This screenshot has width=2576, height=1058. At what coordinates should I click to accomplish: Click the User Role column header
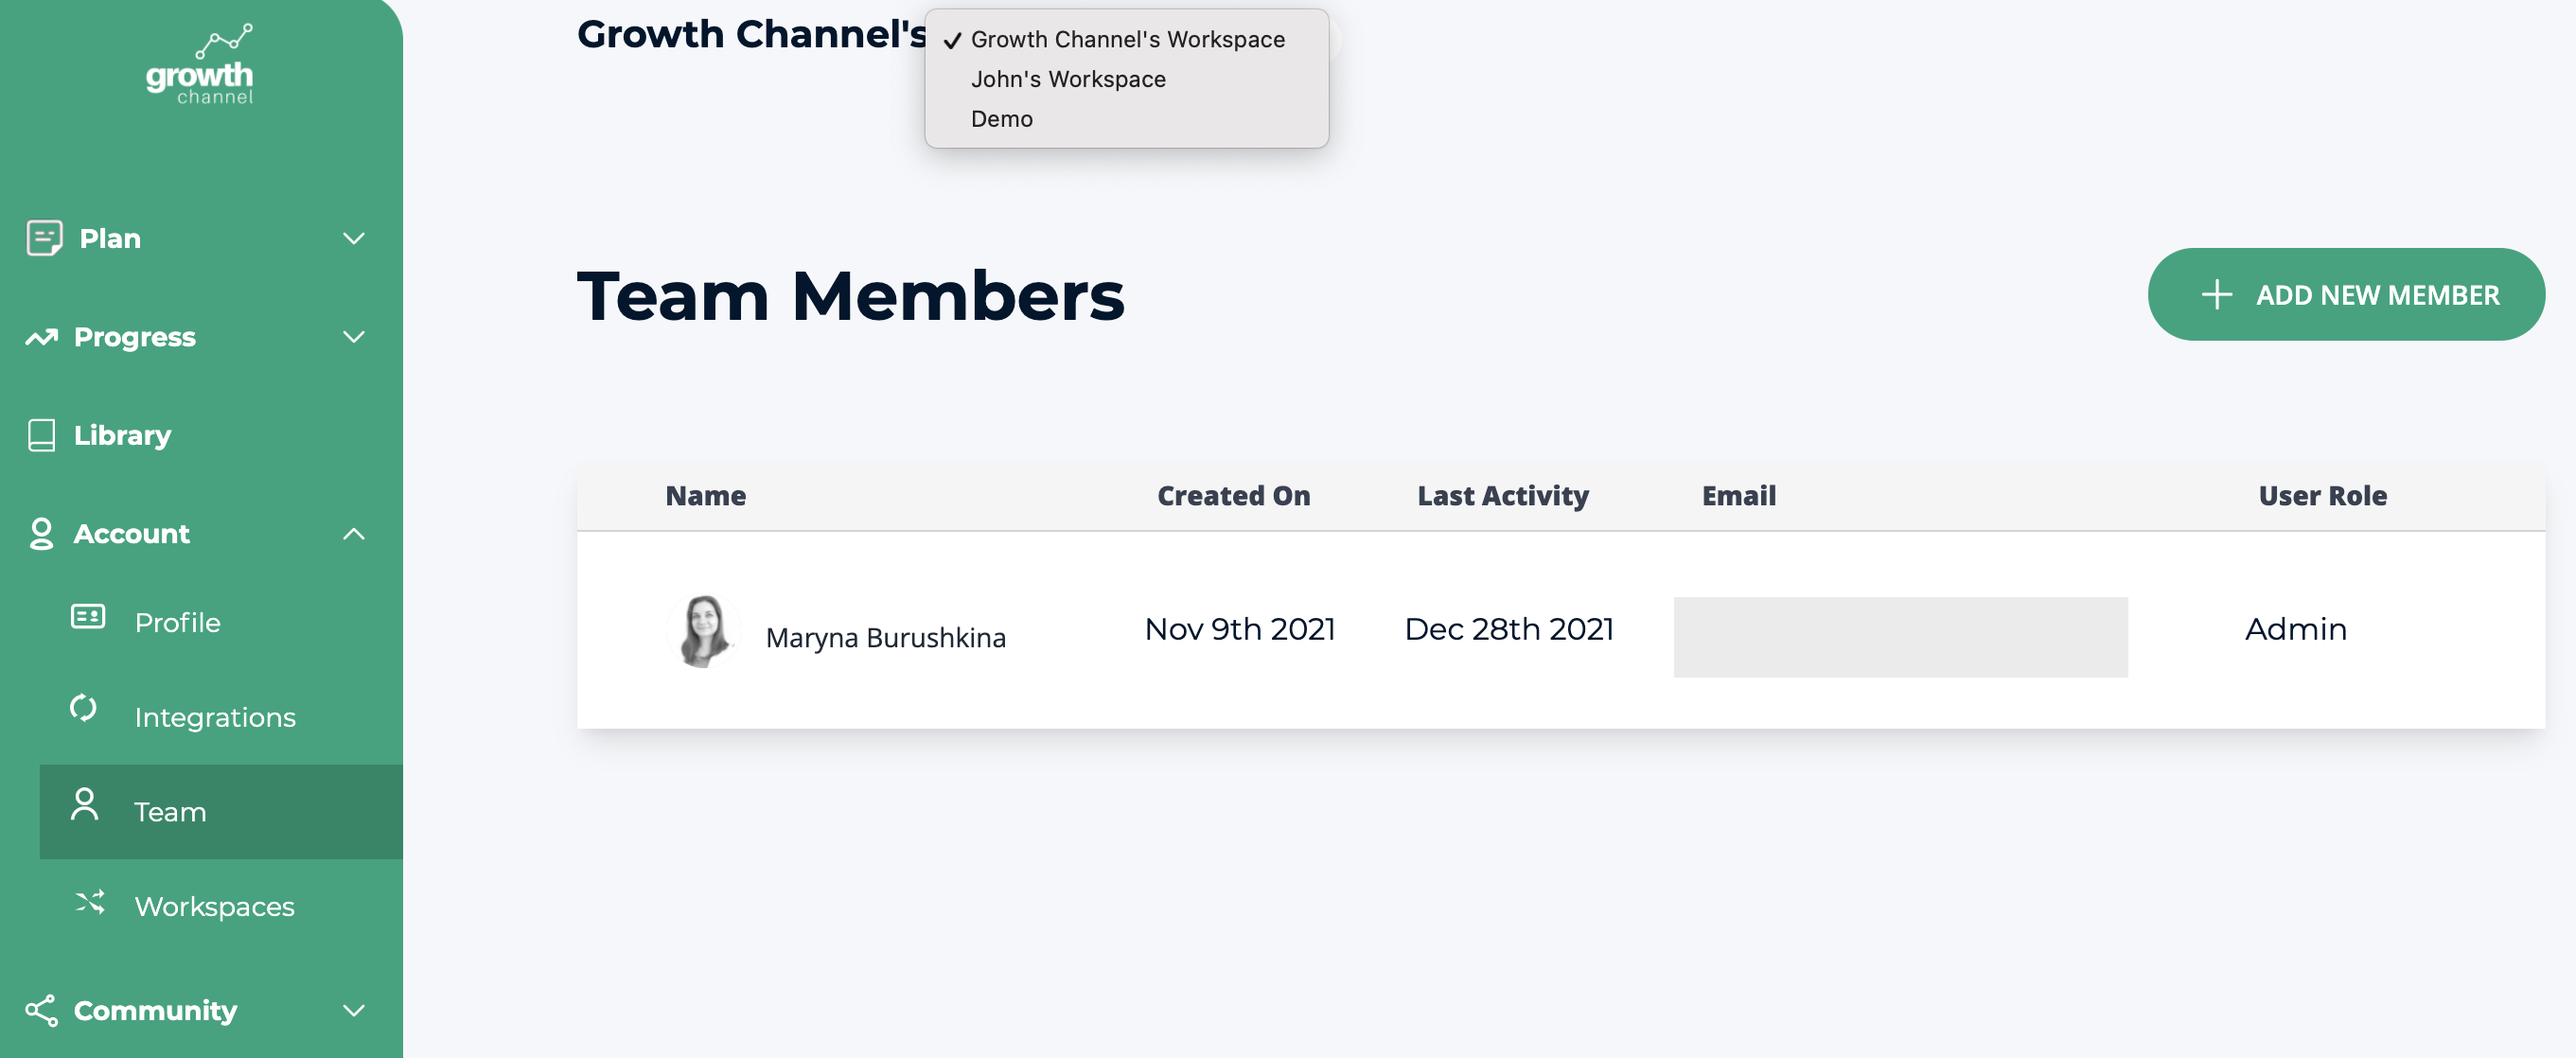2322,495
